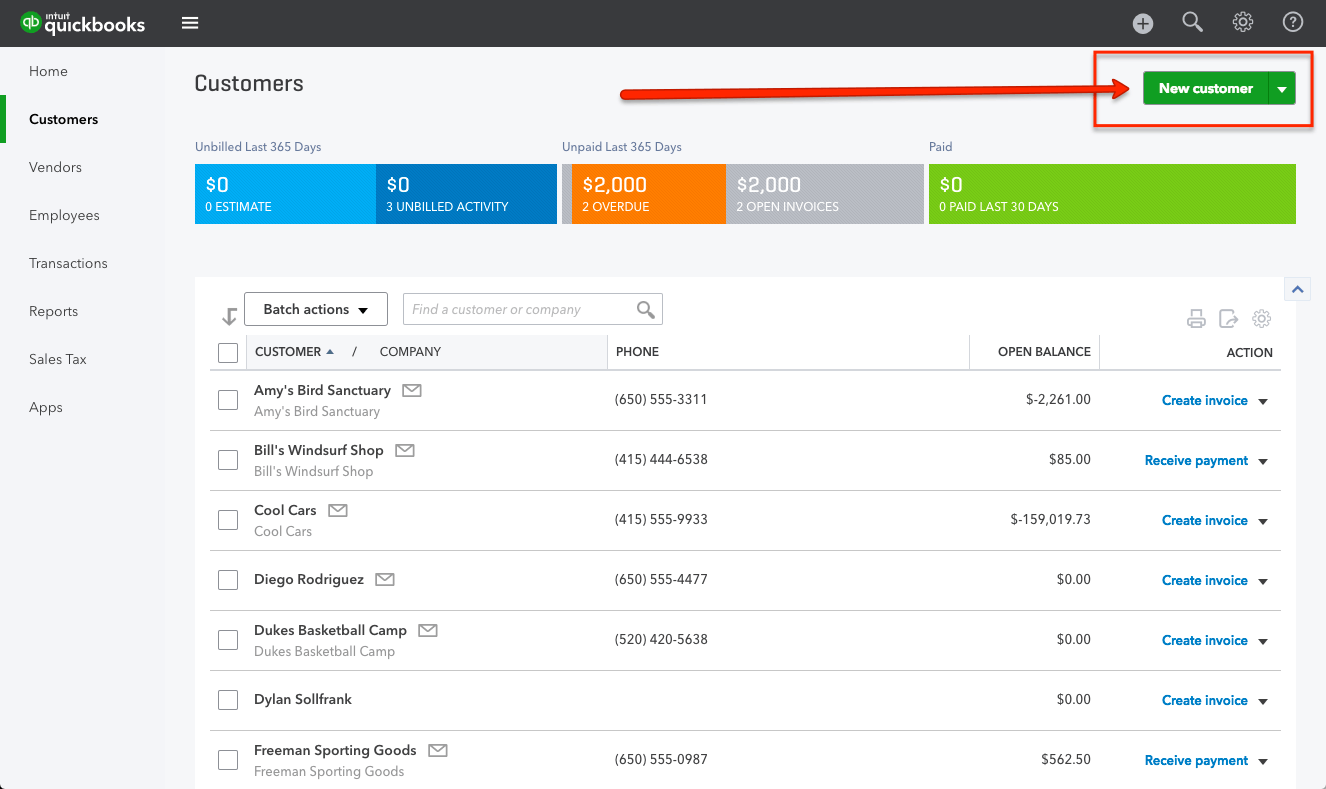Receive payment from Bill's Windsurf Shop
This screenshot has width=1326, height=789.
click(1196, 460)
